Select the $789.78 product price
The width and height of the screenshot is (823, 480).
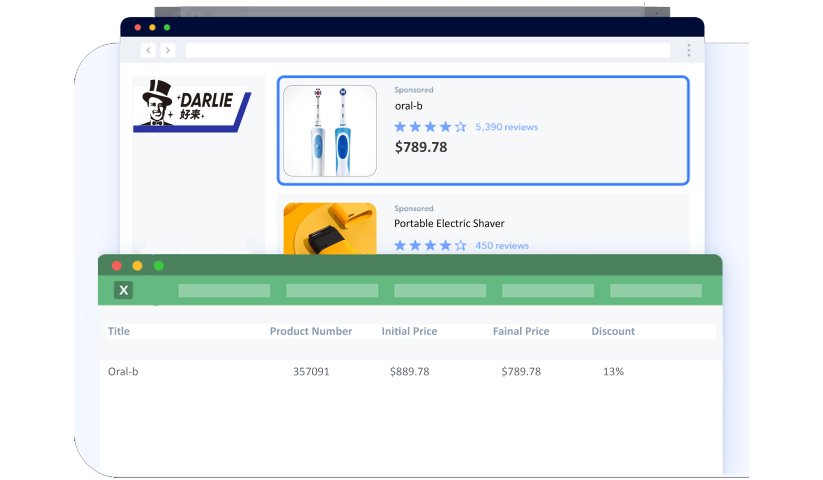coord(421,147)
